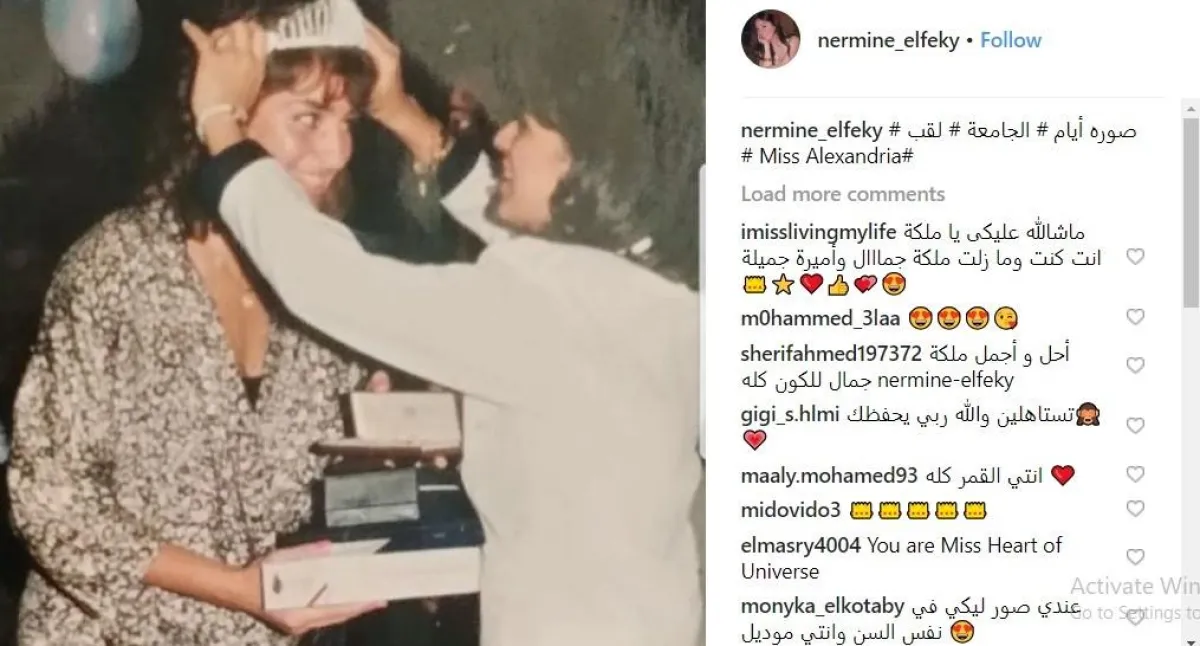Open nermine_elfeky username in header
Image resolution: width=1200 pixels, height=646 pixels.
888,40
